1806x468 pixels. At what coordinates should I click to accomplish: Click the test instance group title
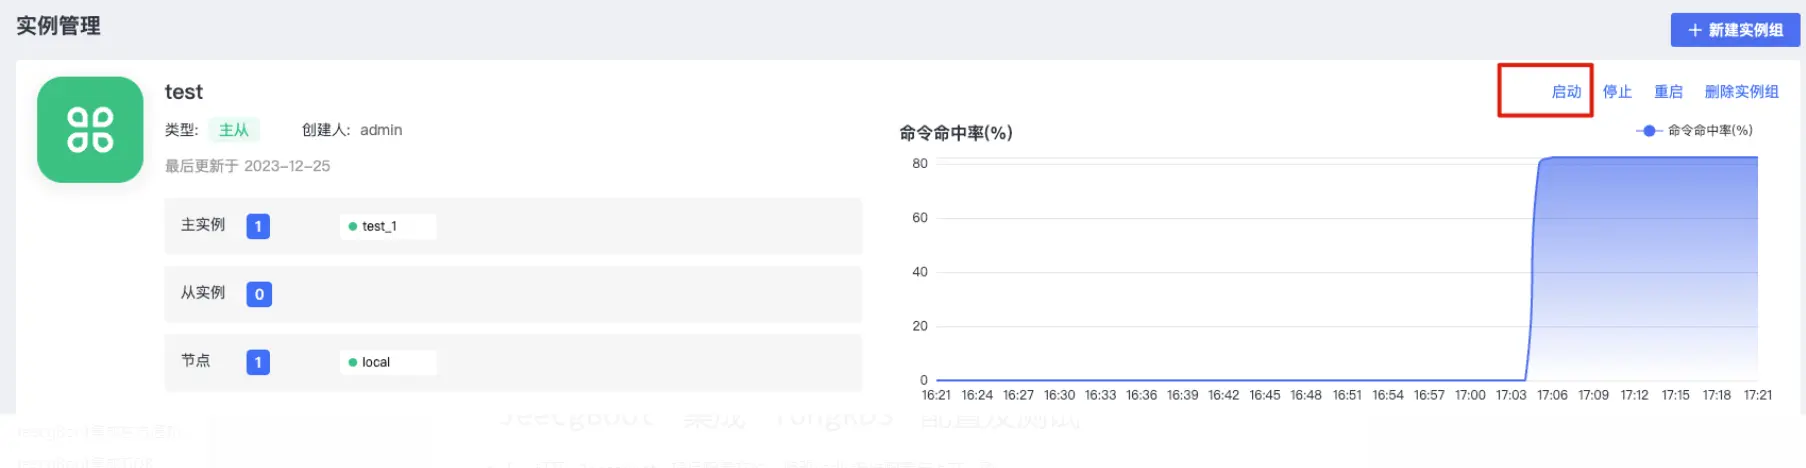pos(184,92)
